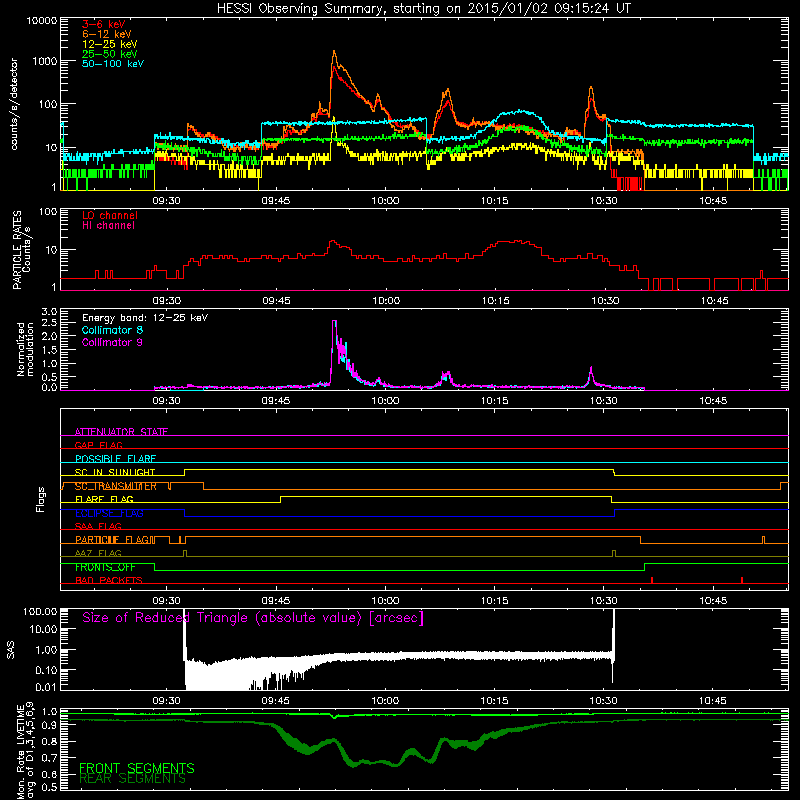
Task: Select the LO channel legend label
Action: pos(110,215)
